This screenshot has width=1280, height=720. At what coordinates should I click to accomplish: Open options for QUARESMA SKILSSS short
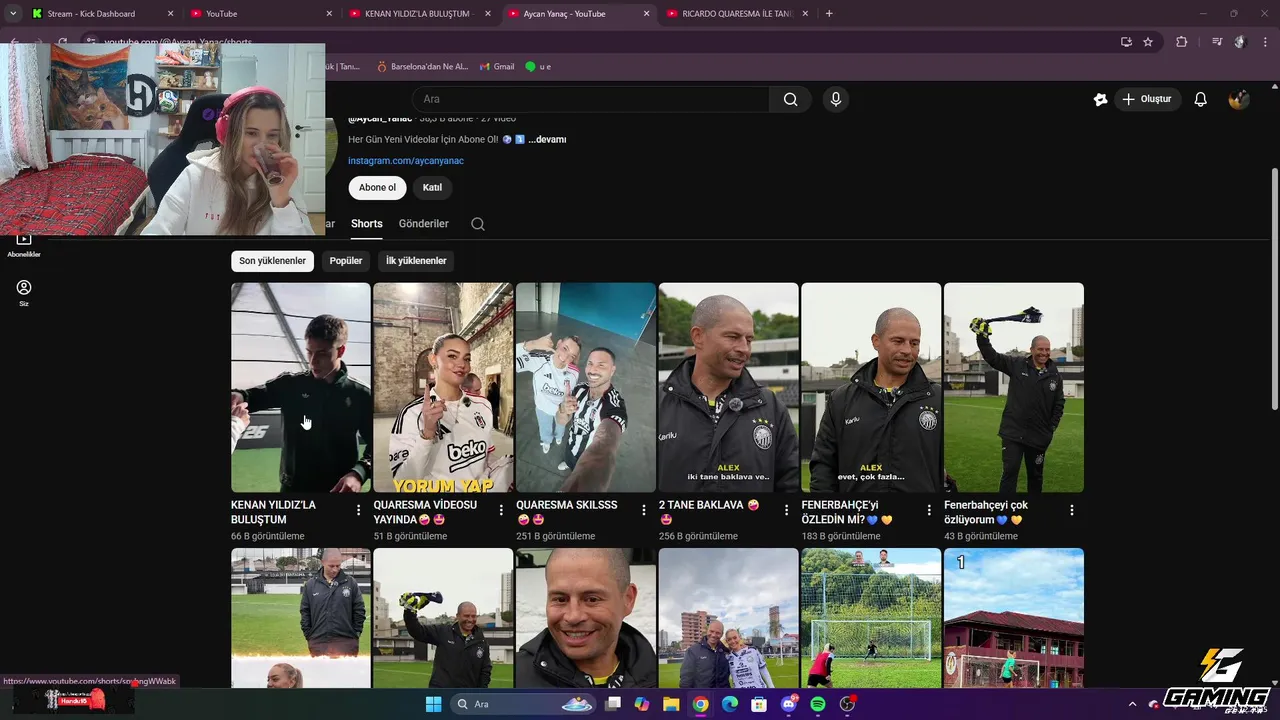644,510
